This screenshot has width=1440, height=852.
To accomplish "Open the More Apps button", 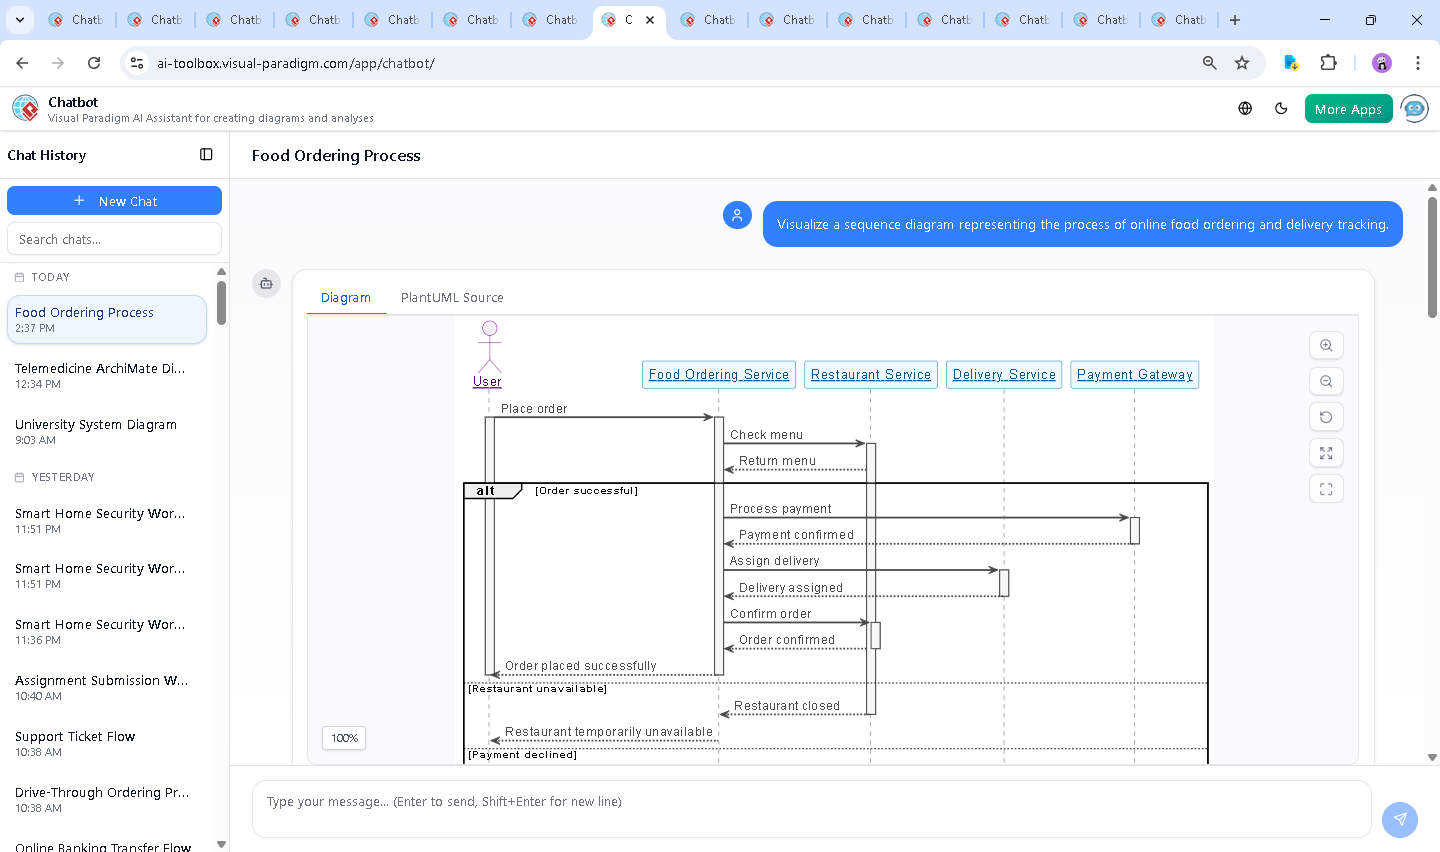I will (x=1348, y=109).
